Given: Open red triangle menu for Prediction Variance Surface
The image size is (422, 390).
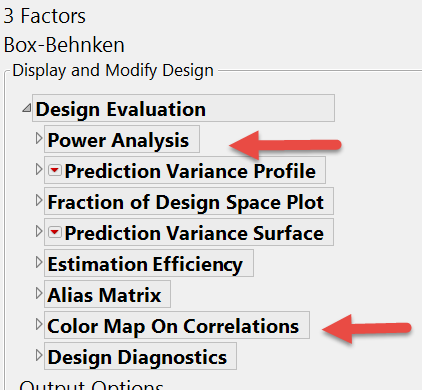Looking at the screenshot, I should point(55,232).
